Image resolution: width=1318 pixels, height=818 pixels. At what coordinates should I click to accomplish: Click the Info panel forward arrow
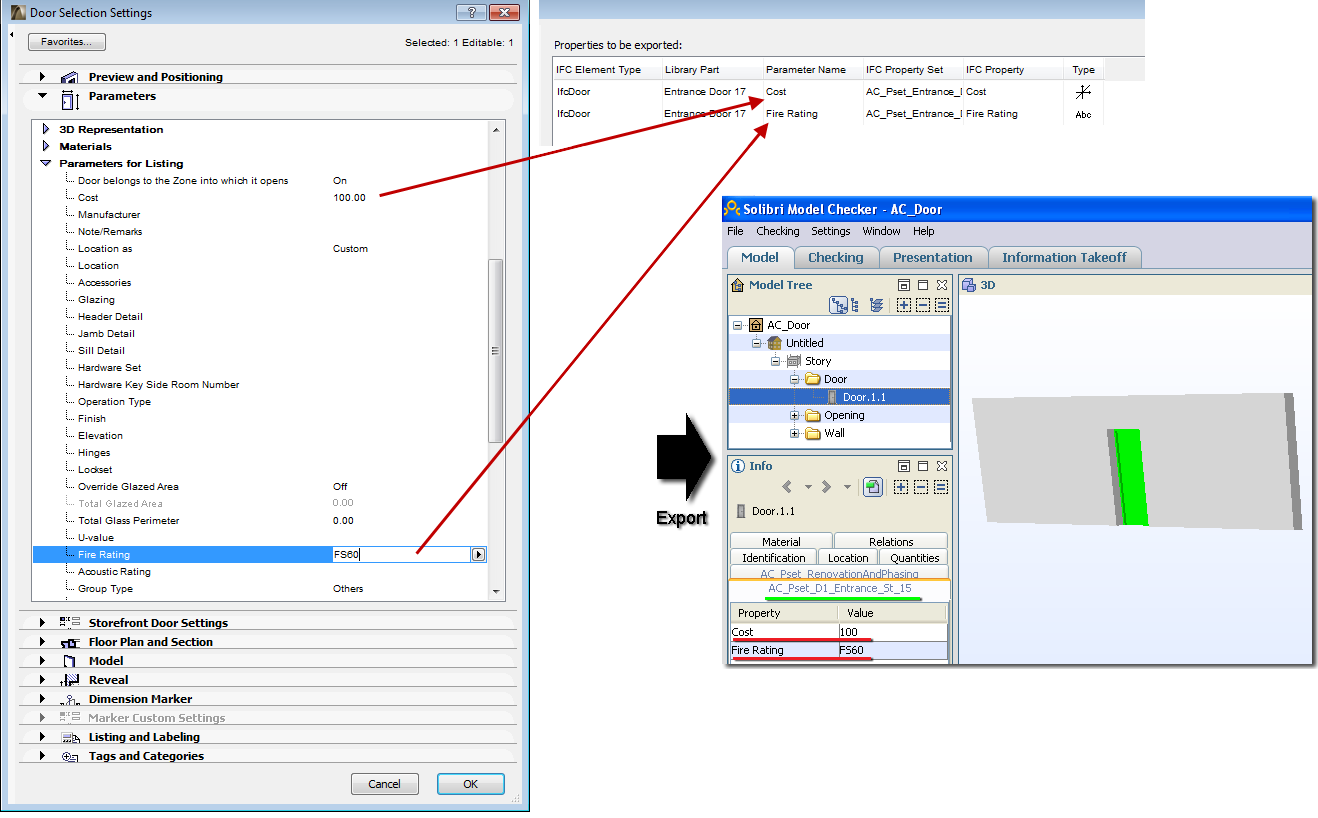826,487
